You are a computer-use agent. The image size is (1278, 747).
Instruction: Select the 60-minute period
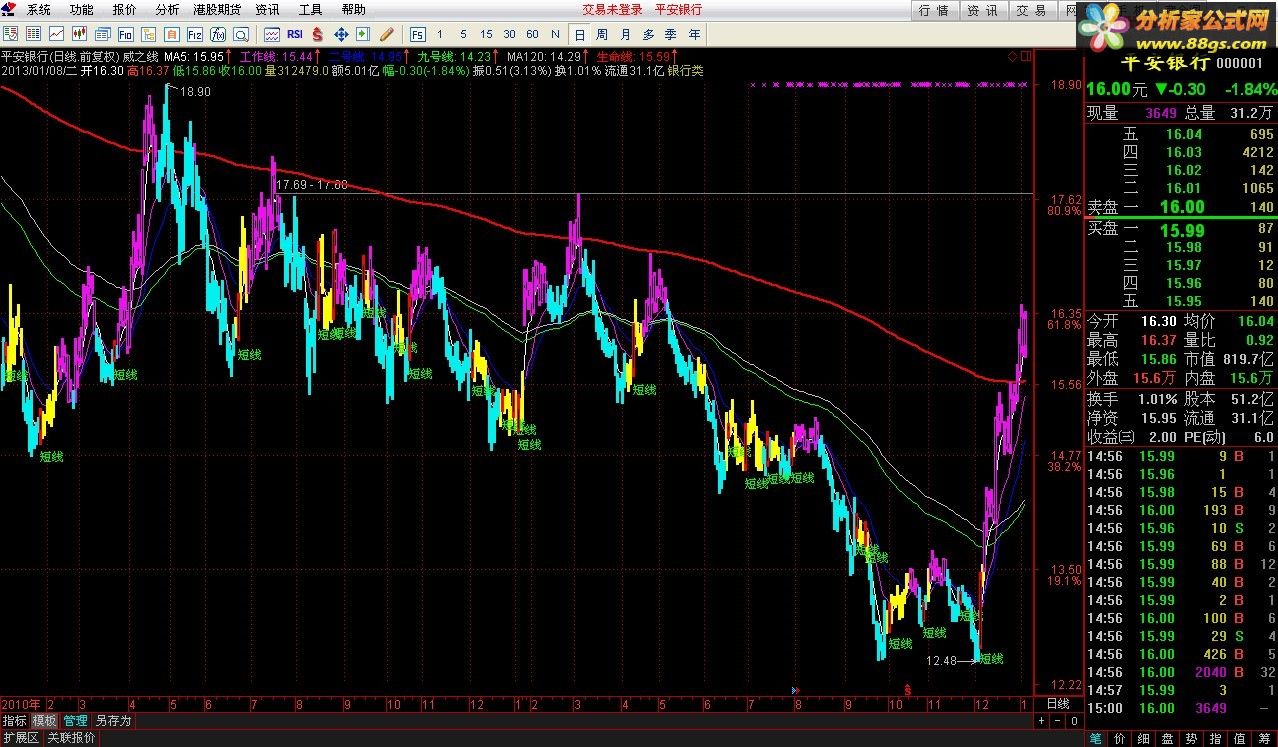[532, 34]
